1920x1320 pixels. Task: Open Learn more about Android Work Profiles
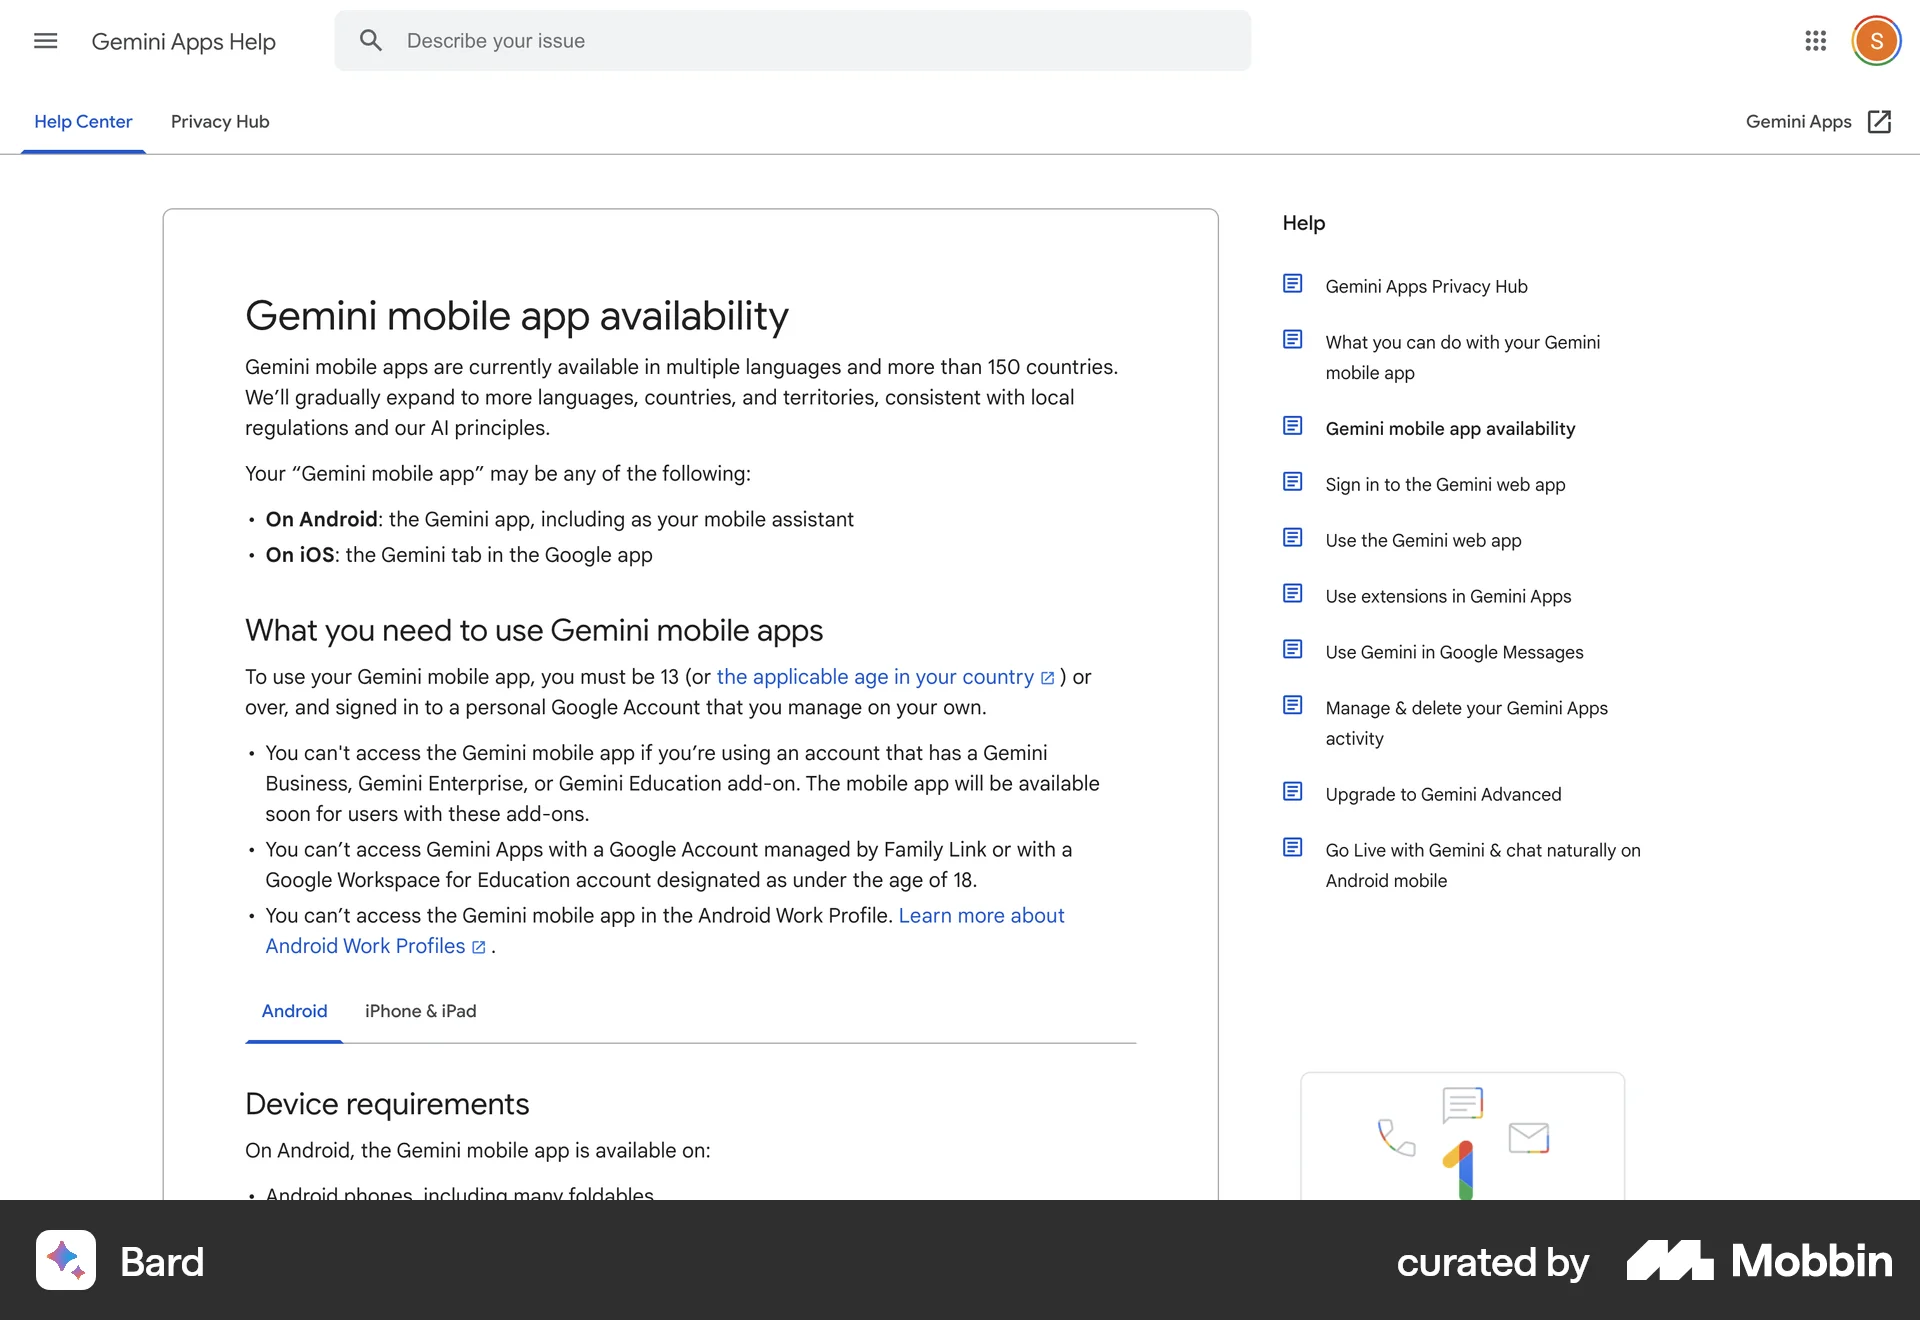pyautogui.click(x=367, y=945)
